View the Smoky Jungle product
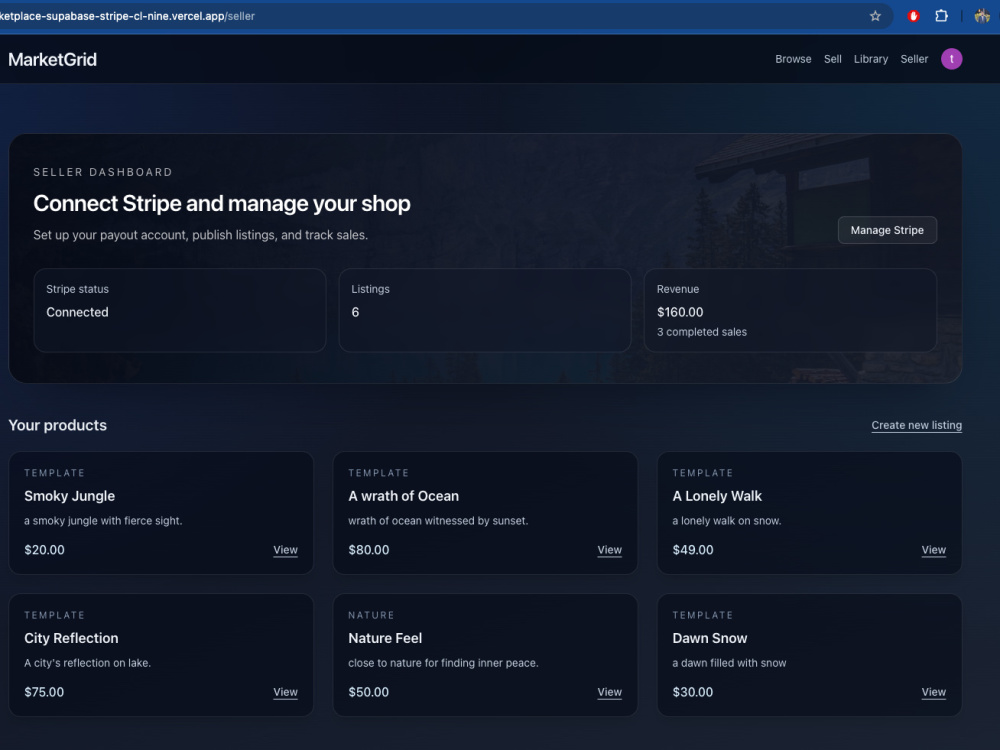 click(285, 550)
